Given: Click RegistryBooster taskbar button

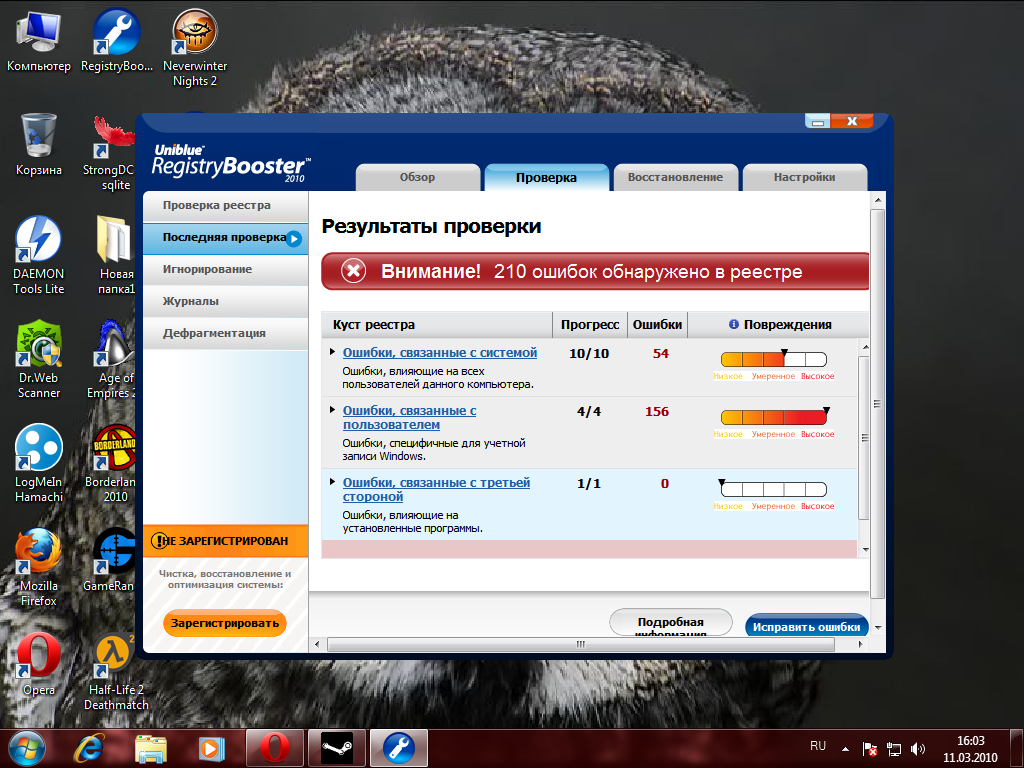Looking at the screenshot, I should [x=399, y=748].
